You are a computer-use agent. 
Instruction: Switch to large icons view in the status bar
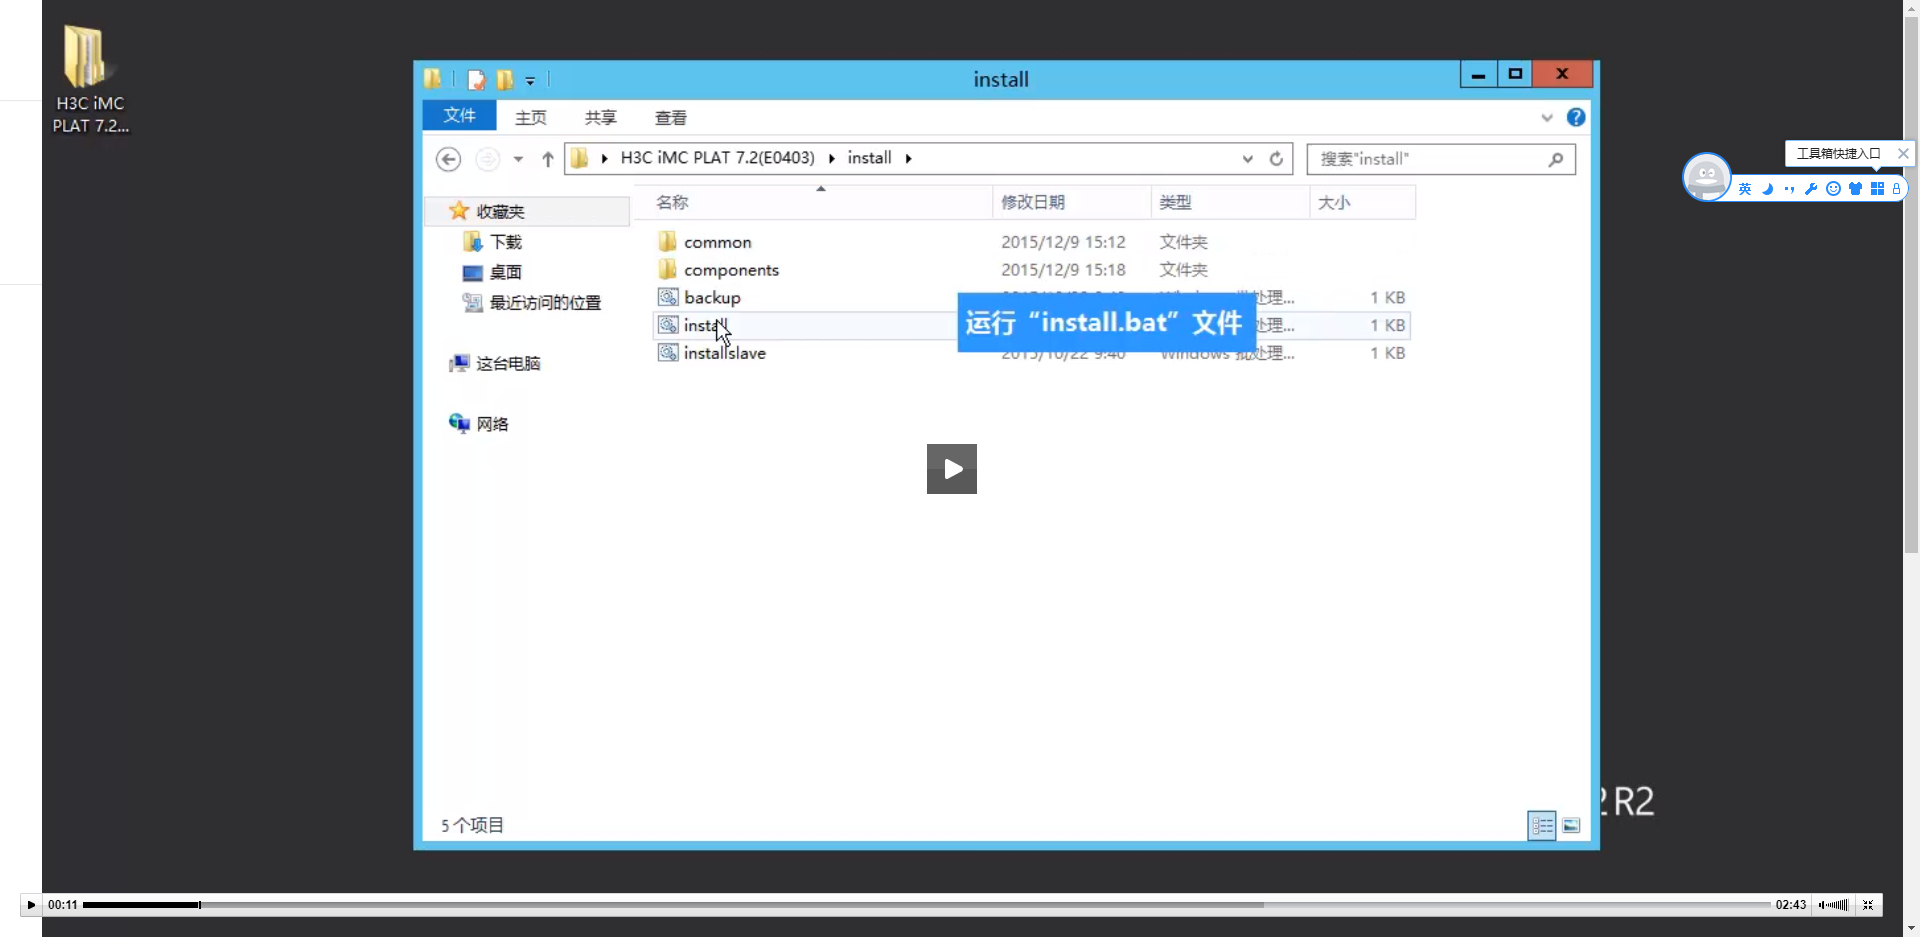[x=1571, y=825]
